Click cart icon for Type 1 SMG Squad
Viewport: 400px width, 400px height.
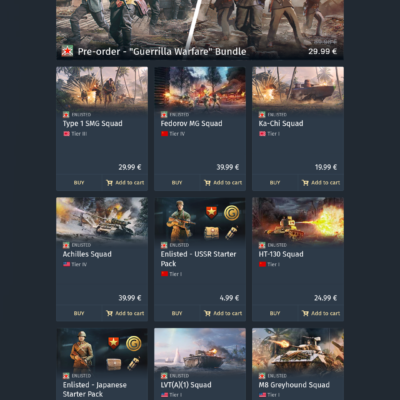point(109,183)
